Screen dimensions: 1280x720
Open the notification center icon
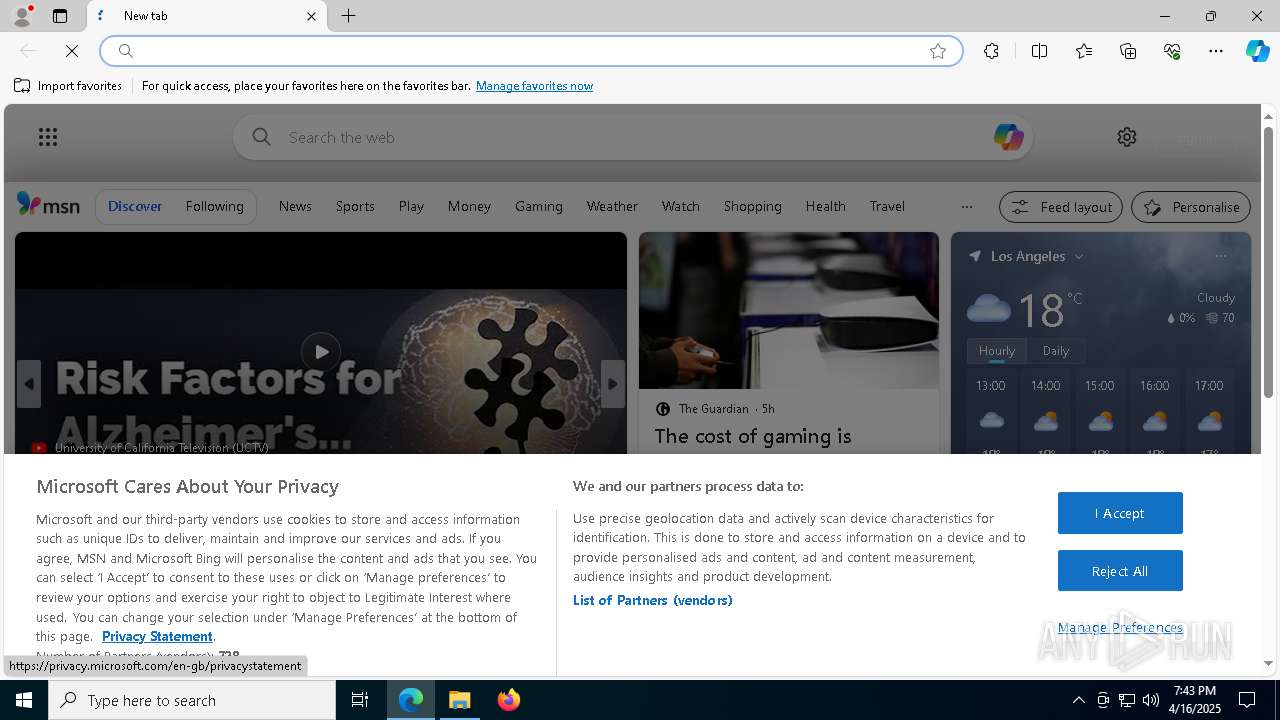[x=1247, y=700]
